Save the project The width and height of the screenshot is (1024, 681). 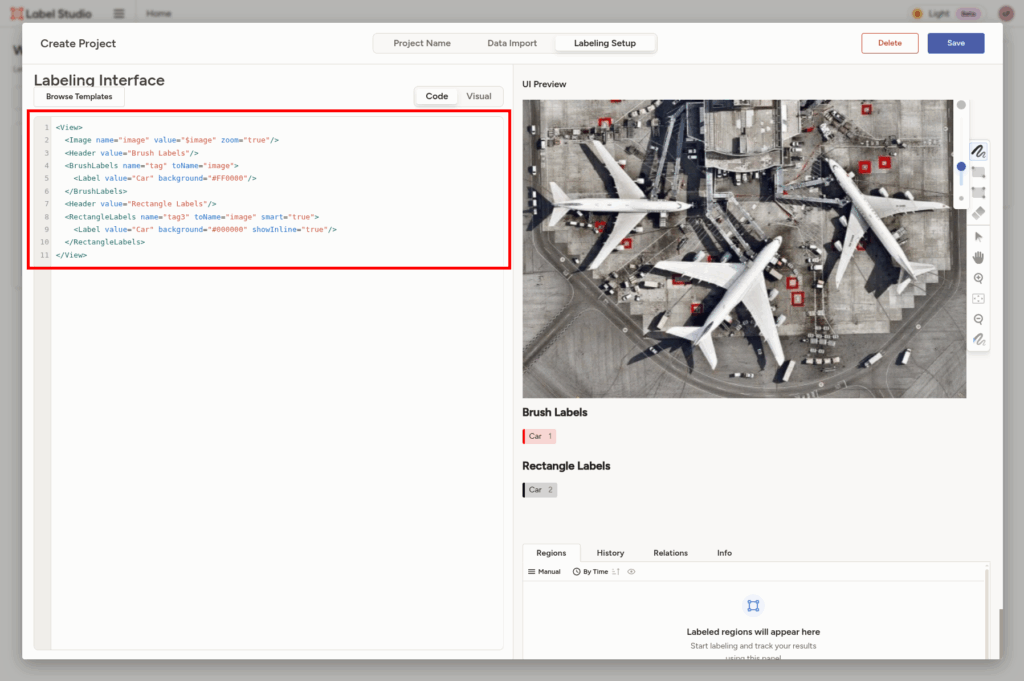[956, 43]
